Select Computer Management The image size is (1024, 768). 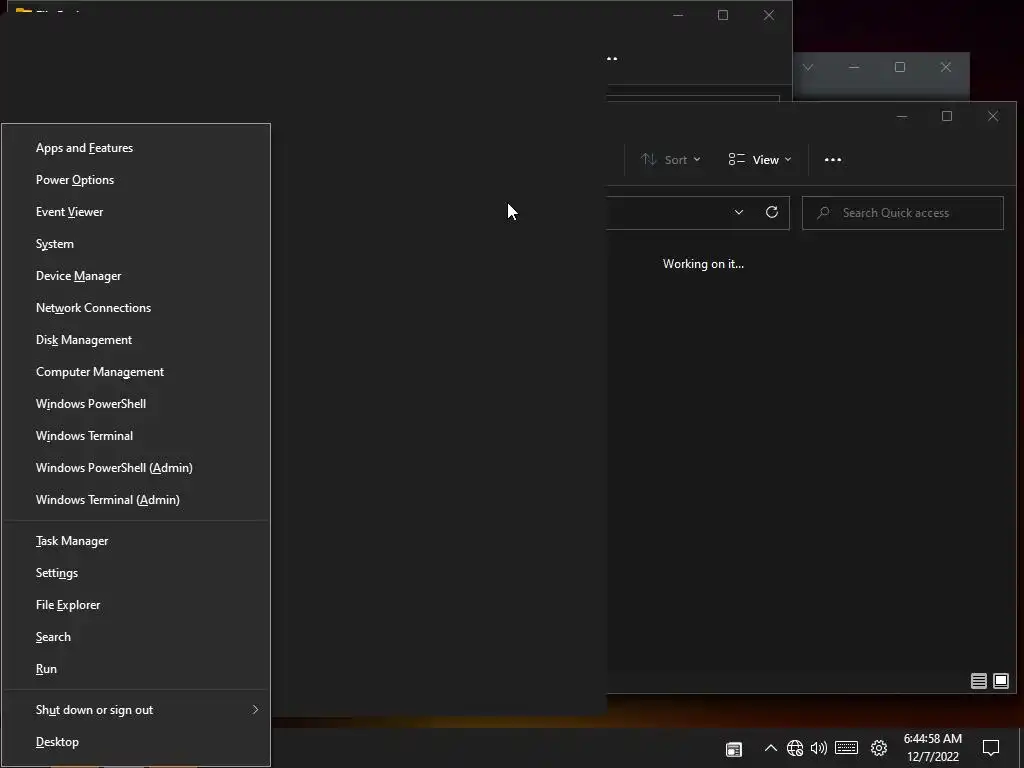coord(136,372)
